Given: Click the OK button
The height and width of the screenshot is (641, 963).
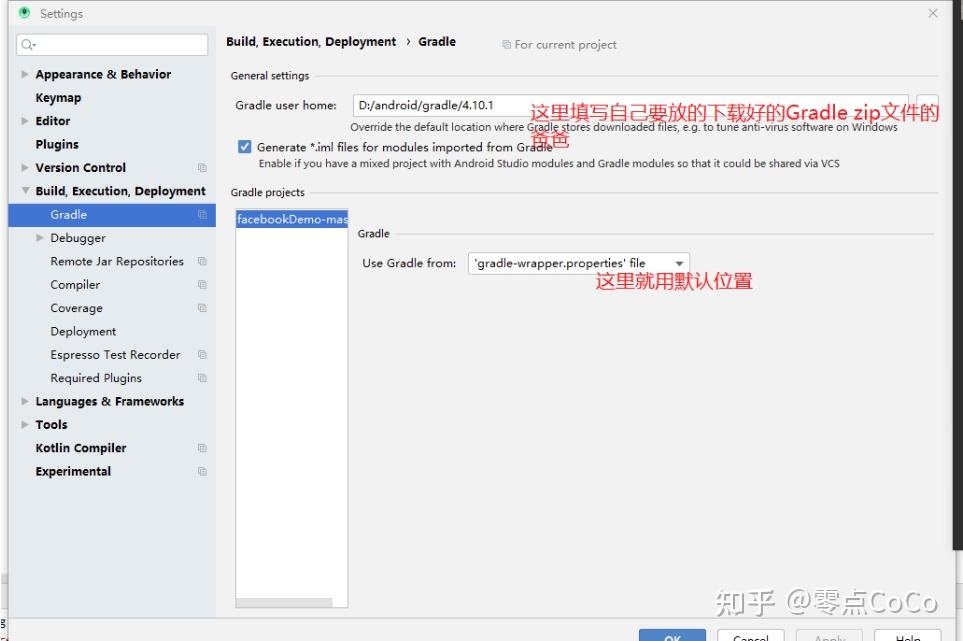Looking at the screenshot, I should click(673, 635).
